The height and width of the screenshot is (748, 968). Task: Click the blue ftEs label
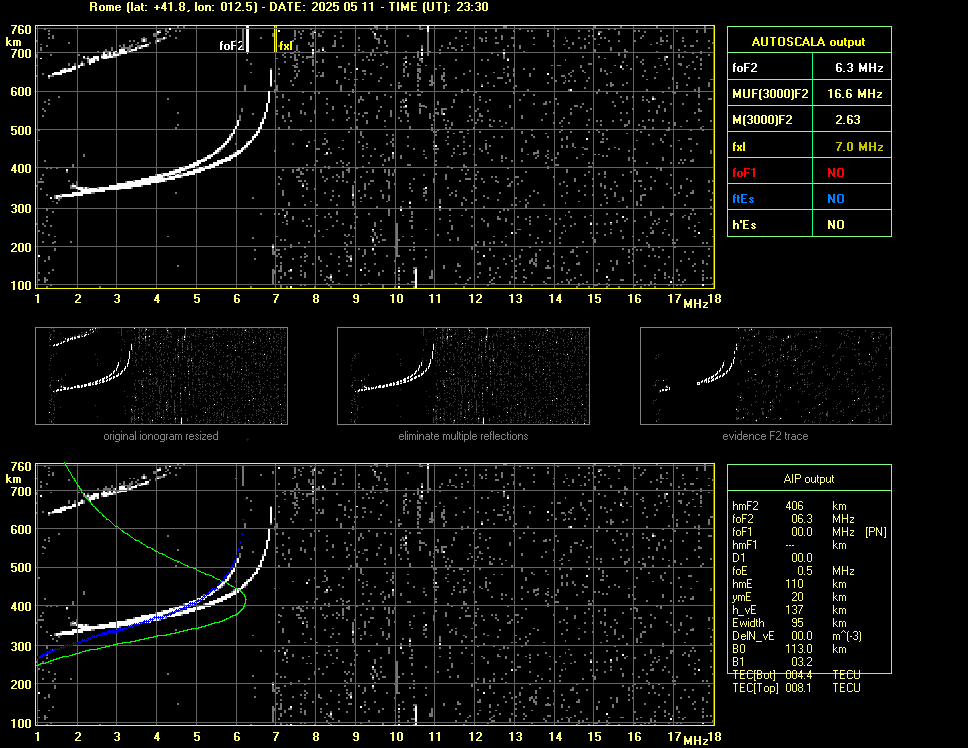point(743,199)
